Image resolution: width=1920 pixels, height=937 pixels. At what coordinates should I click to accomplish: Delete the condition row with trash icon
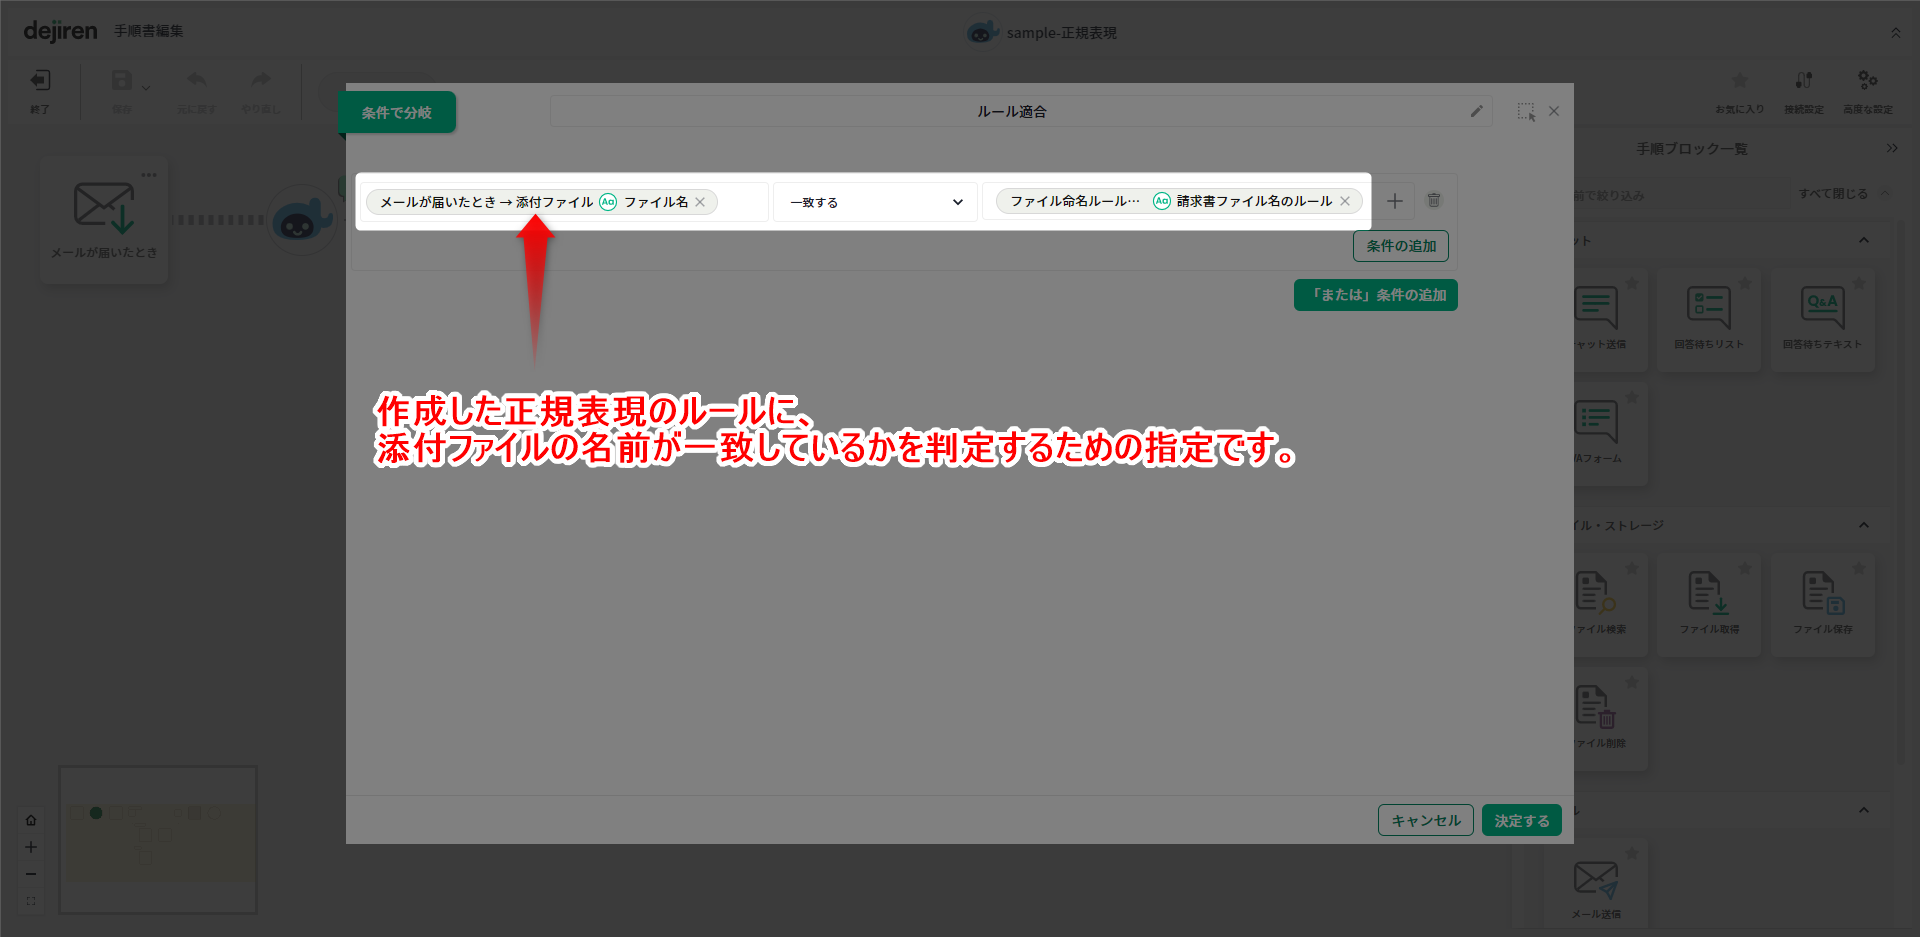pyautogui.click(x=1434, y=200)
